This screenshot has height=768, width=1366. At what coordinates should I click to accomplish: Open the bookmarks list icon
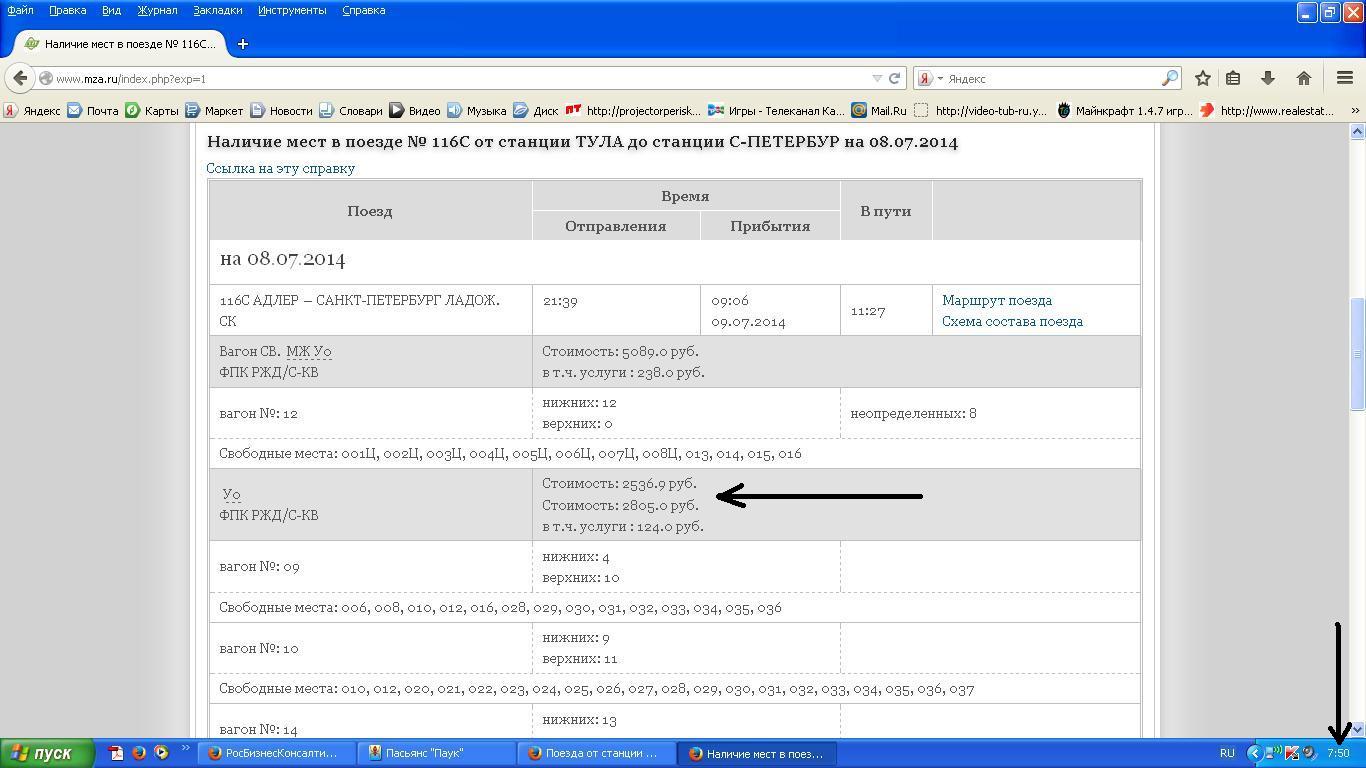point(1233,78)
